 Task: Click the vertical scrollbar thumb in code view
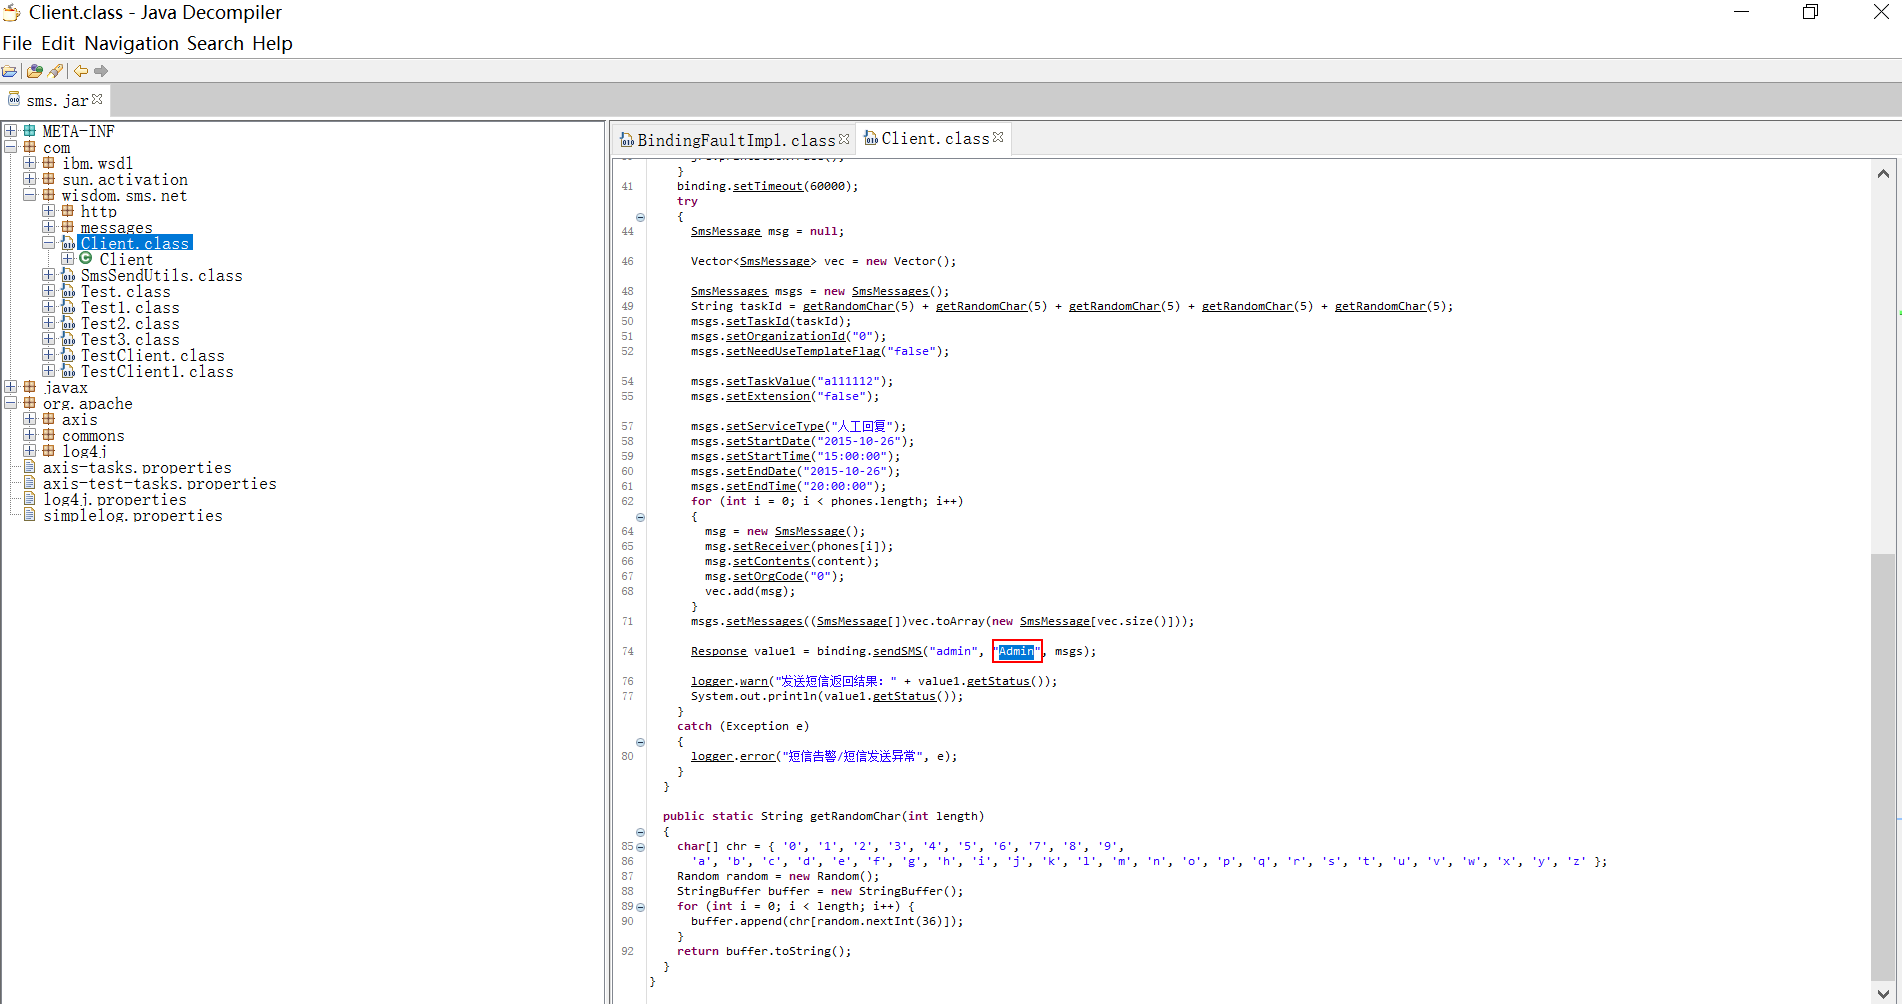1883,766
